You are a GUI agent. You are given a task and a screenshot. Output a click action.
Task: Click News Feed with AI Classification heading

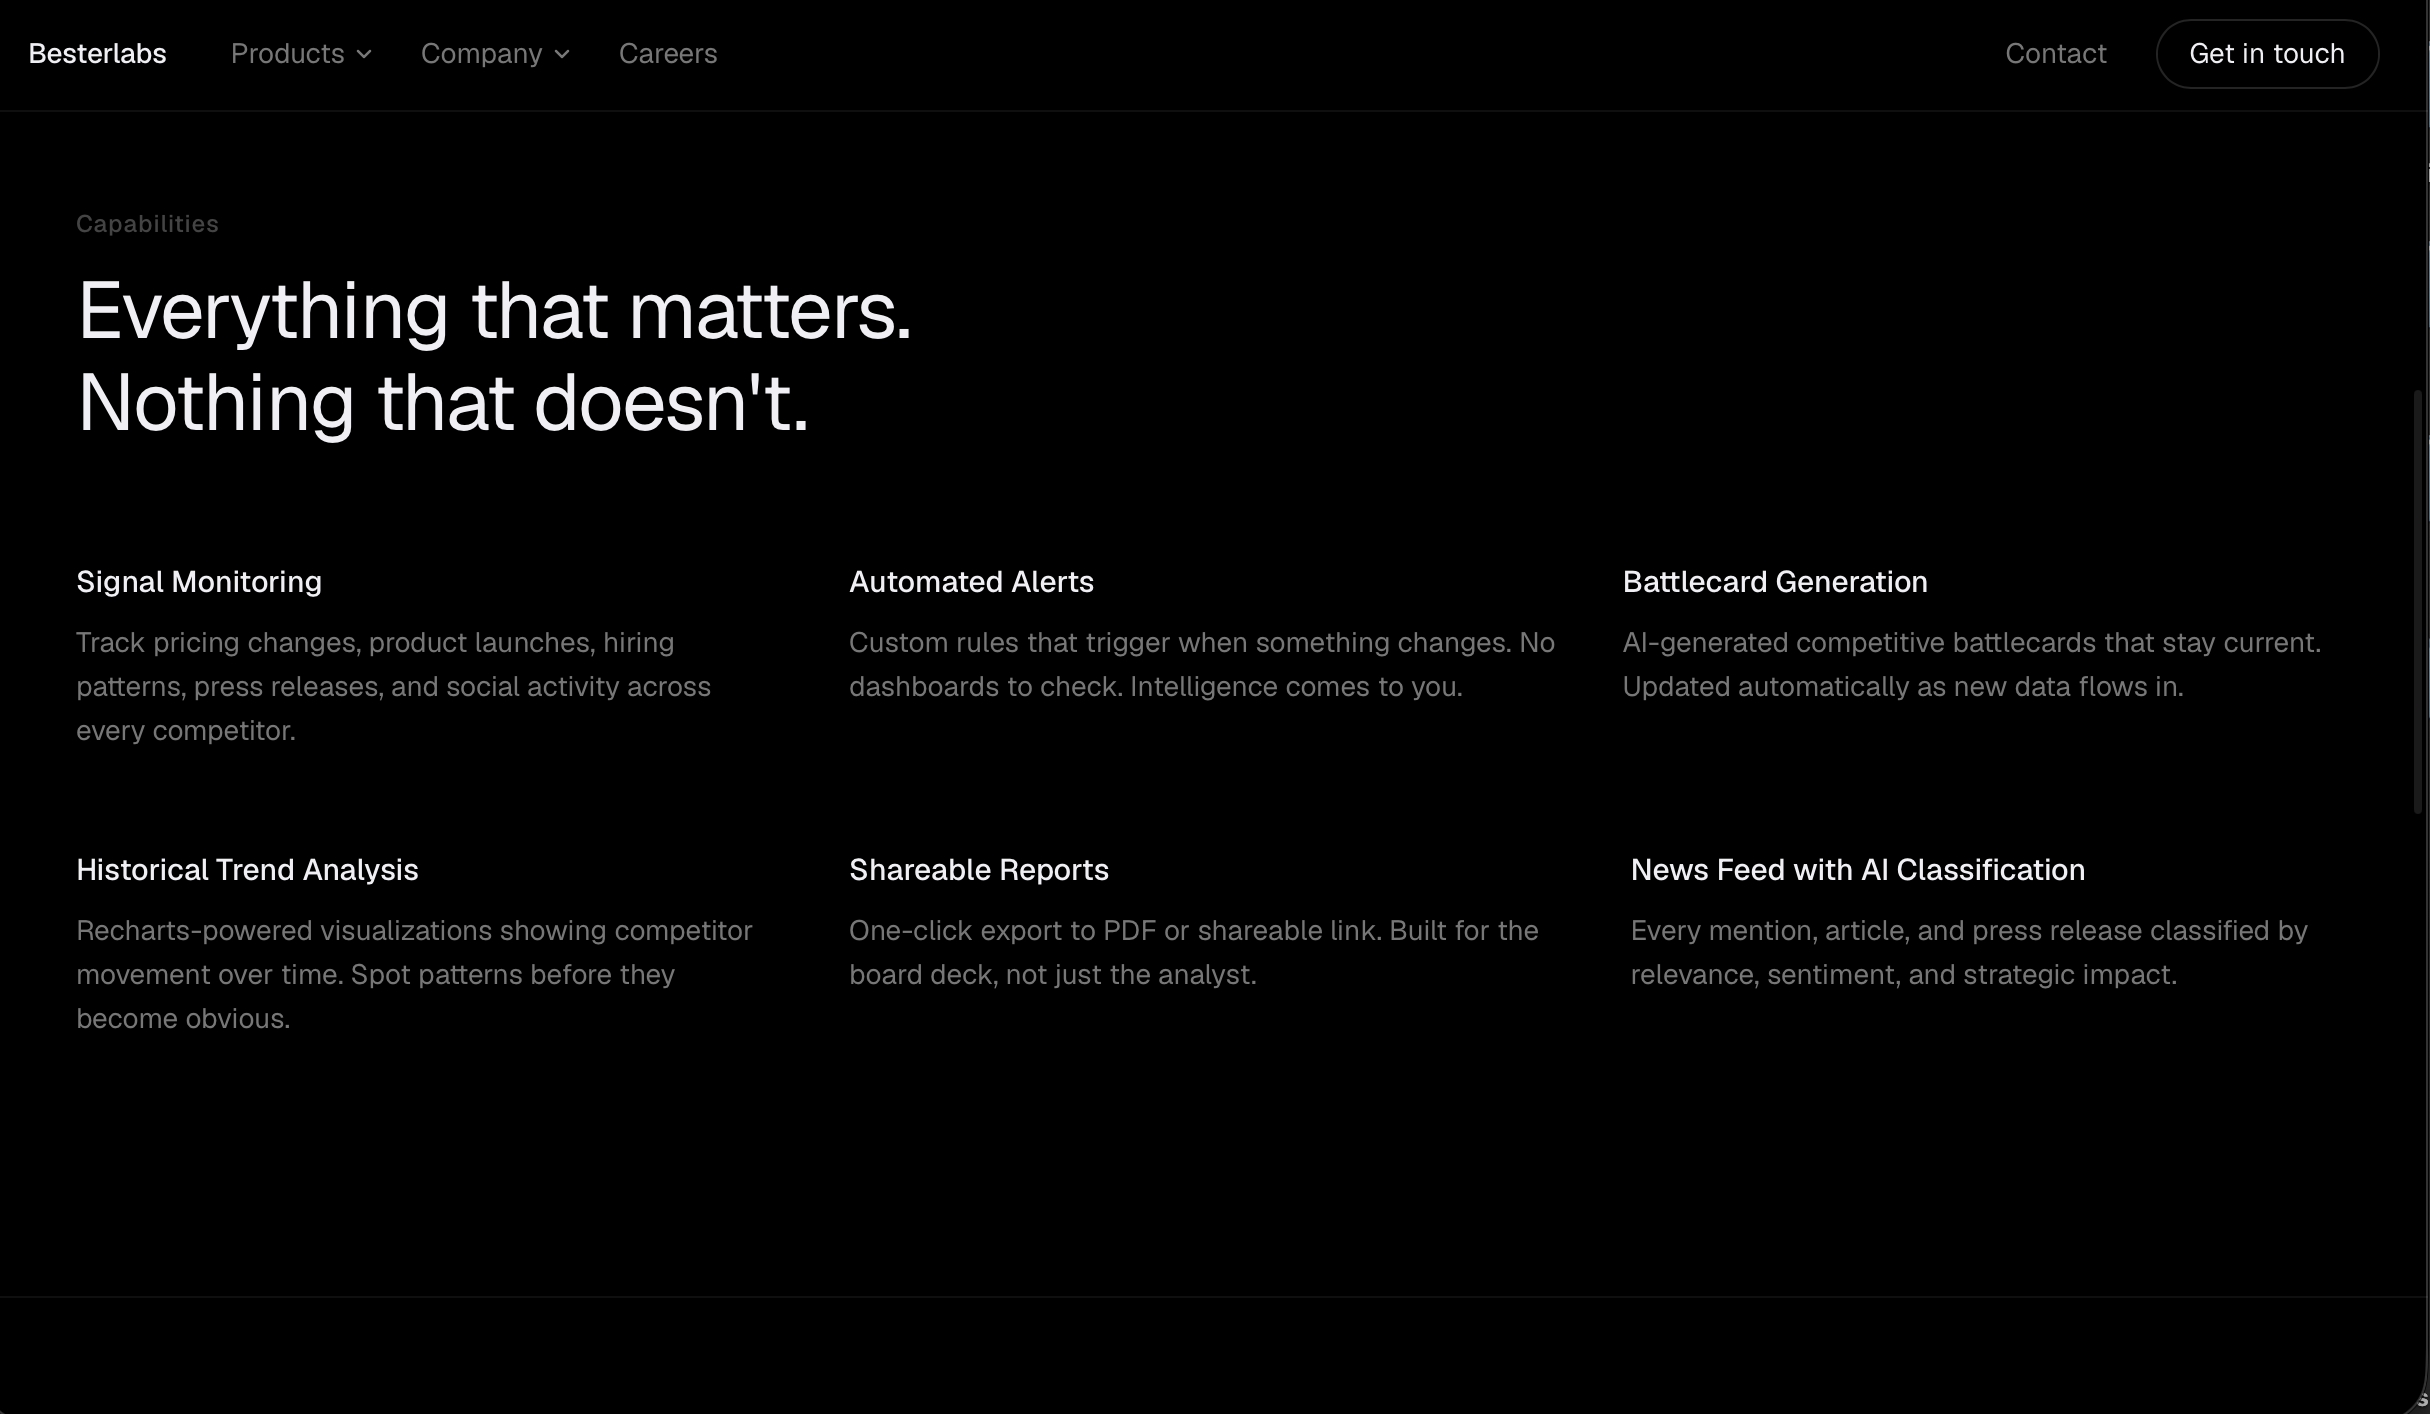[1857, 870]
